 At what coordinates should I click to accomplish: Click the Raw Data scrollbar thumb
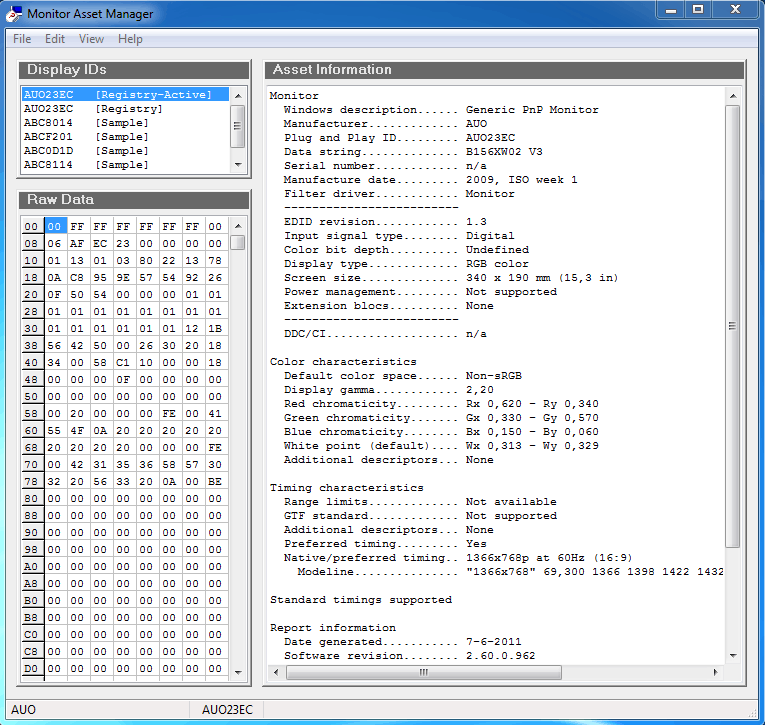pos(238,242)
